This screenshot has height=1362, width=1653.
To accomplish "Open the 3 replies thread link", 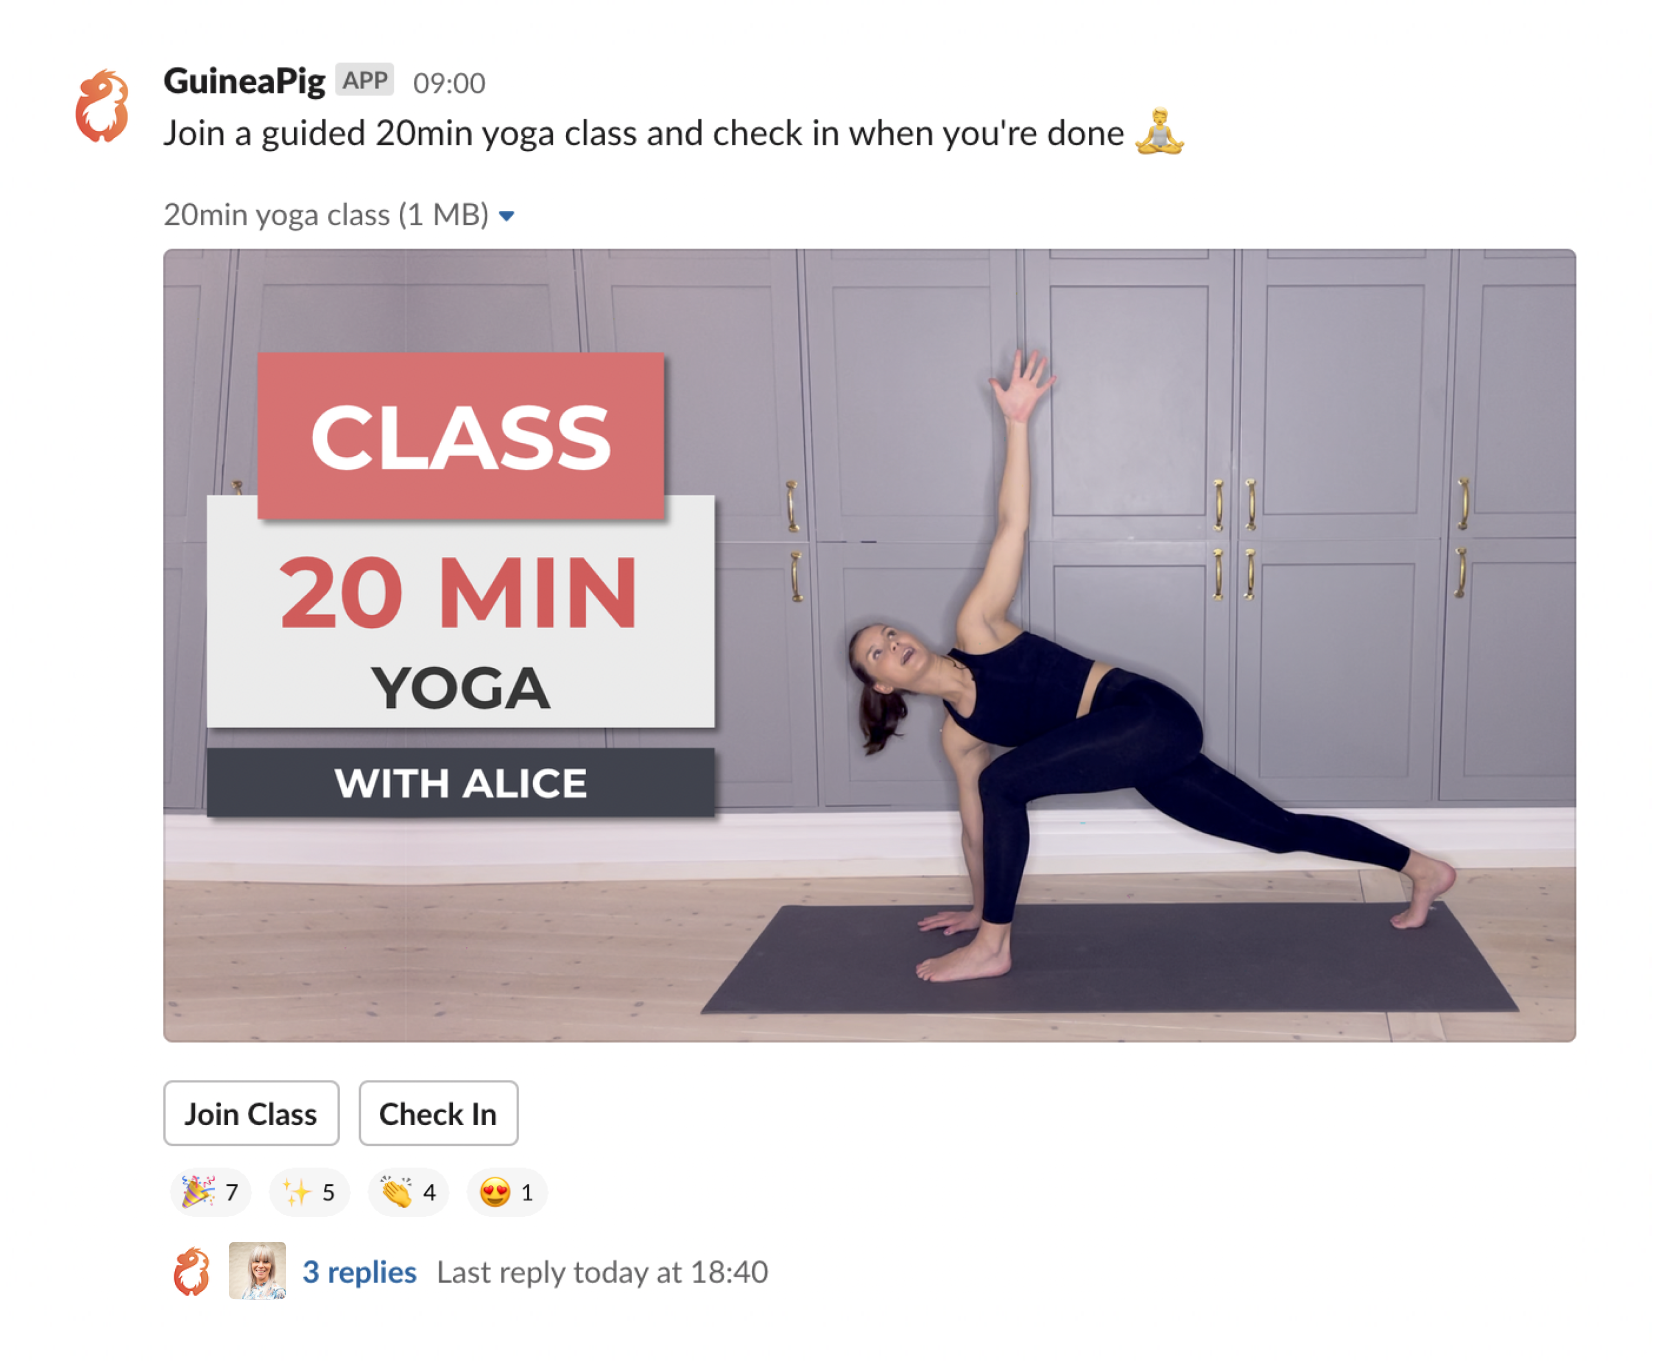I will coord(359,1272).
